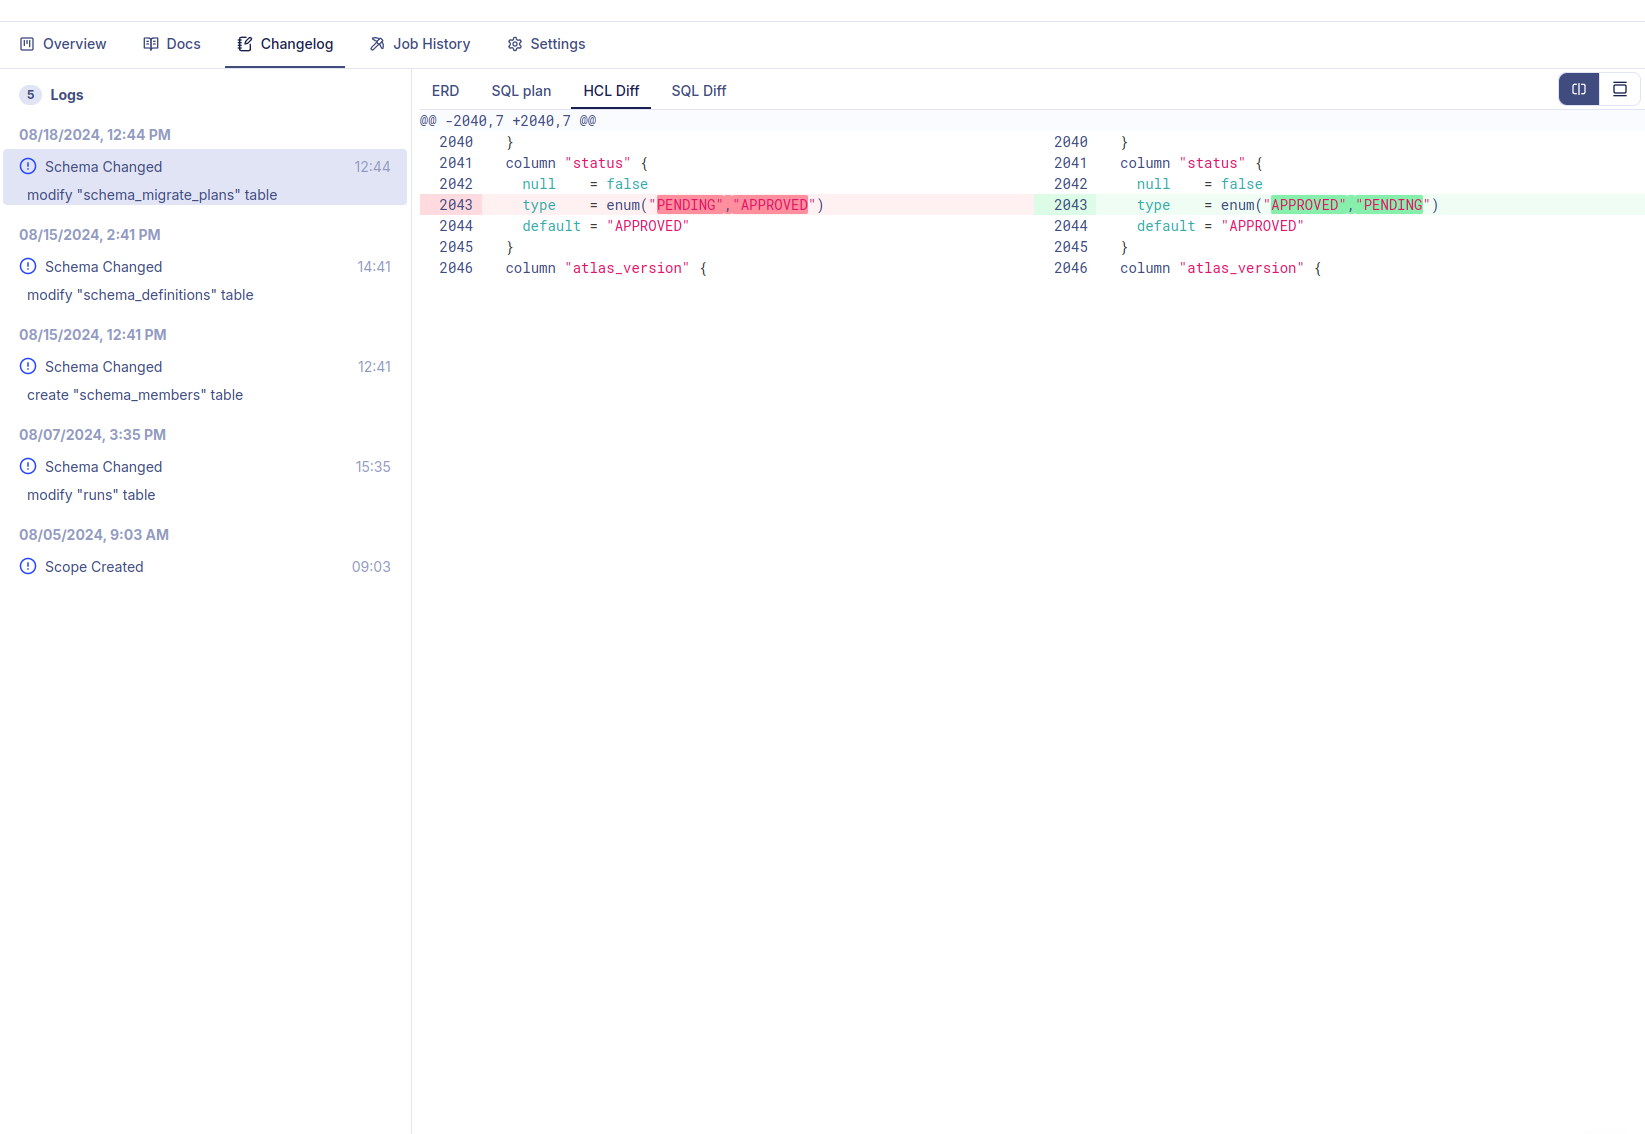Click the alert icon on the 15:35 Schema Changed entry
1645x1134 pixels.
28,466
